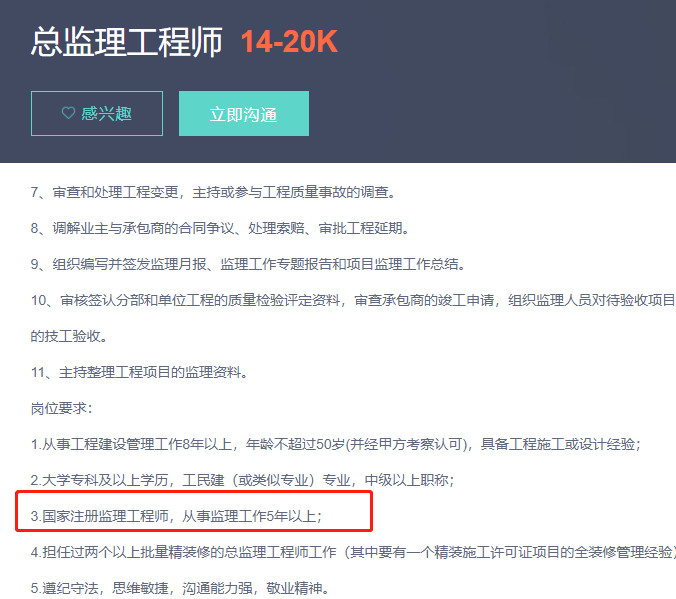
Task: Click duty item 9 about 监理月报
Action: point(248,264)
